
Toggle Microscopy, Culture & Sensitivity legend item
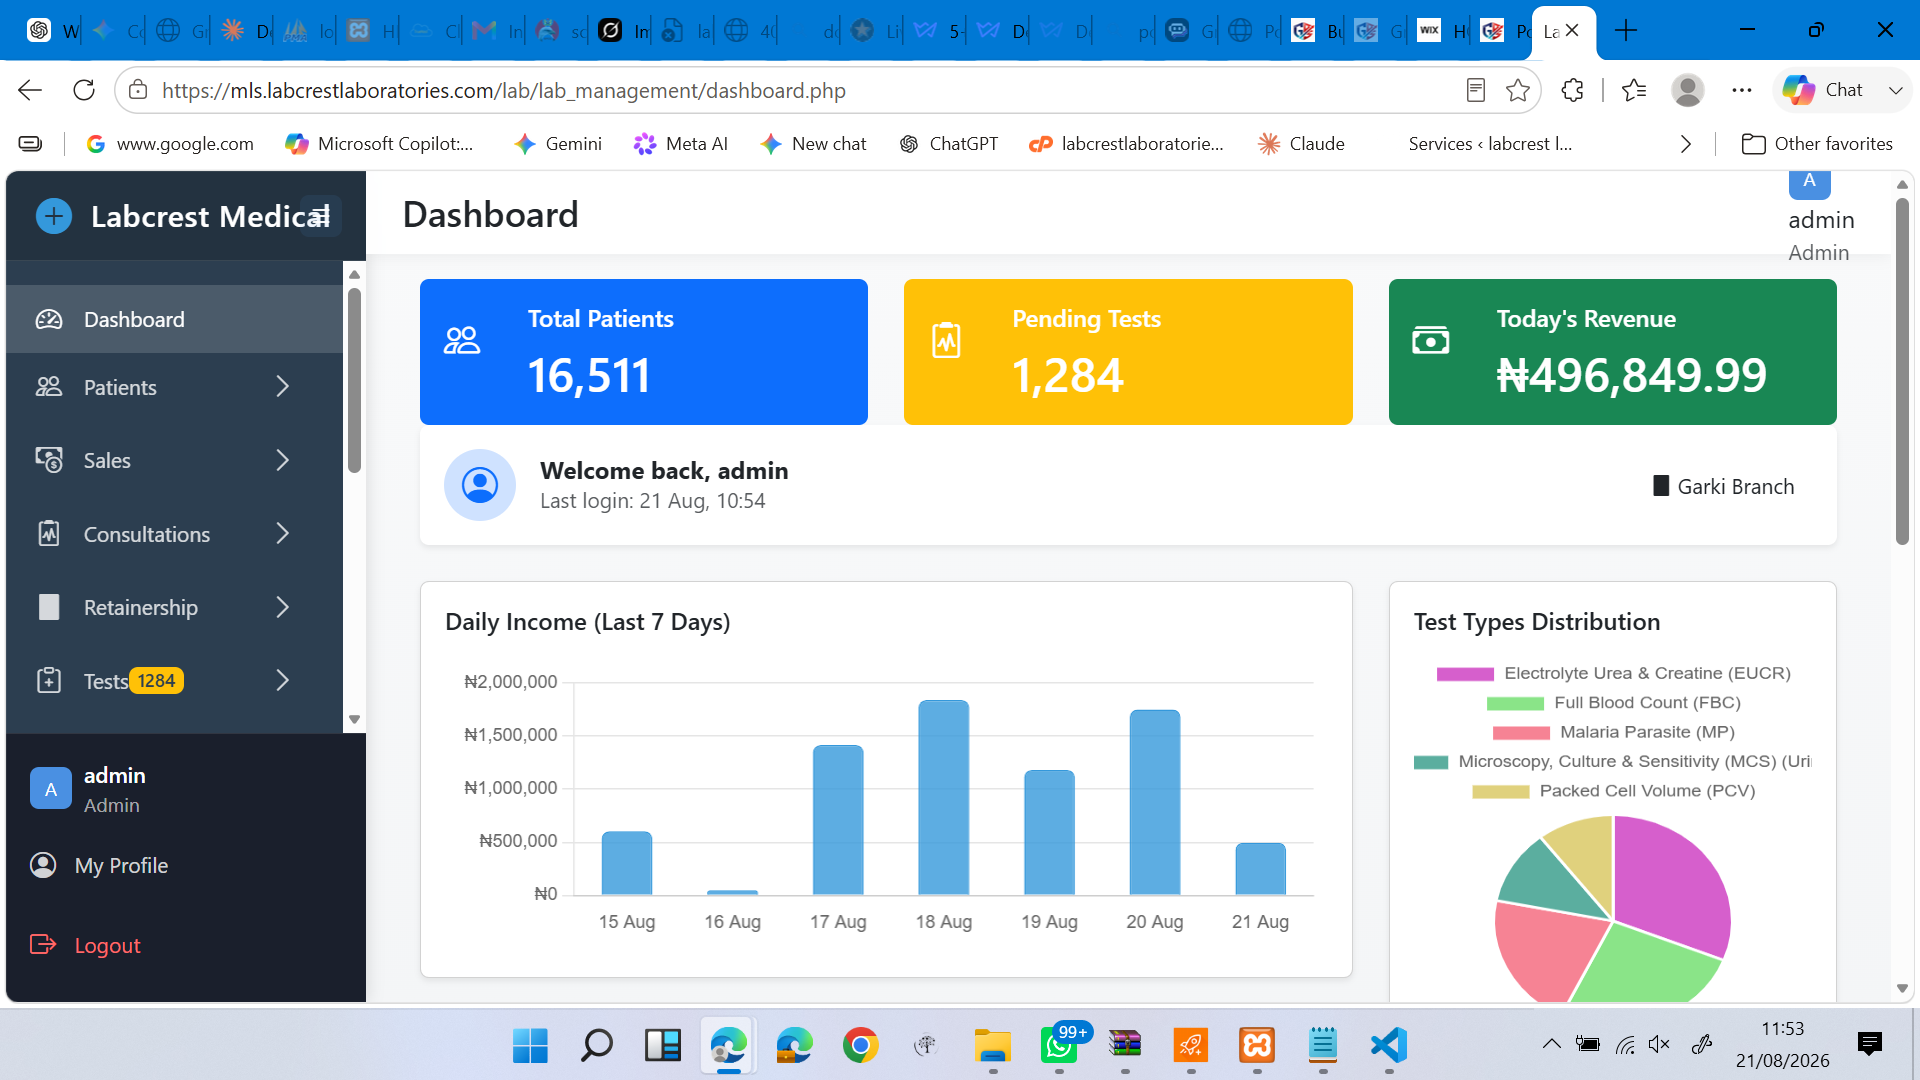click(1613, 762)
